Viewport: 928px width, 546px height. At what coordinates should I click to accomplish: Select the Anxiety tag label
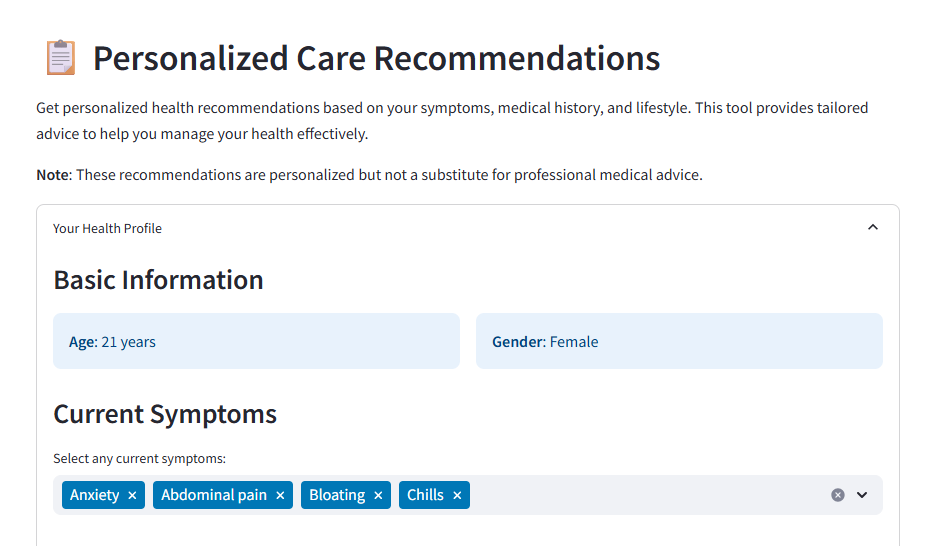tap(94, 495)
